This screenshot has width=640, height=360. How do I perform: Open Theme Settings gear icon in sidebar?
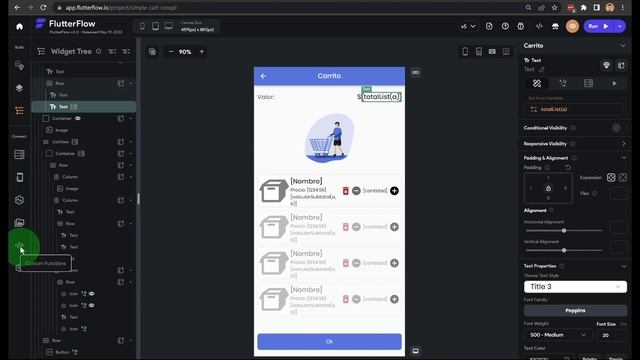click(19, 200)
